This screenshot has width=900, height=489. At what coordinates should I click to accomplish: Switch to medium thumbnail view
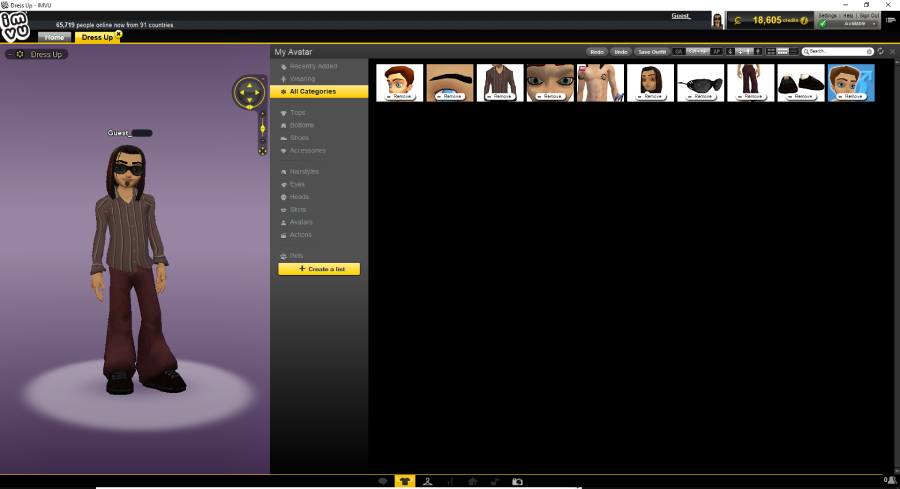coord(782,52)
